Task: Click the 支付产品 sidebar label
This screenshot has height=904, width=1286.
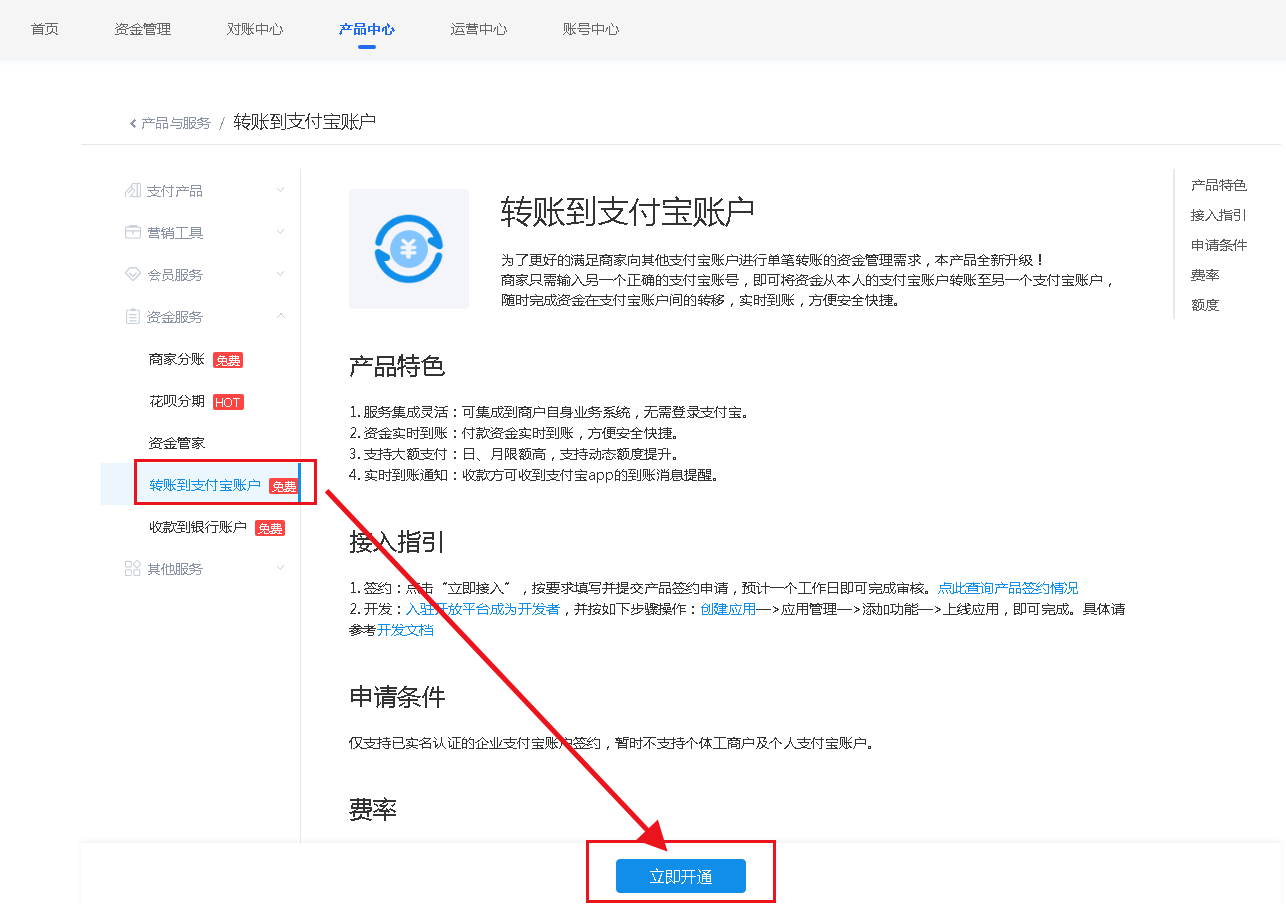Action: click(175, 191)
